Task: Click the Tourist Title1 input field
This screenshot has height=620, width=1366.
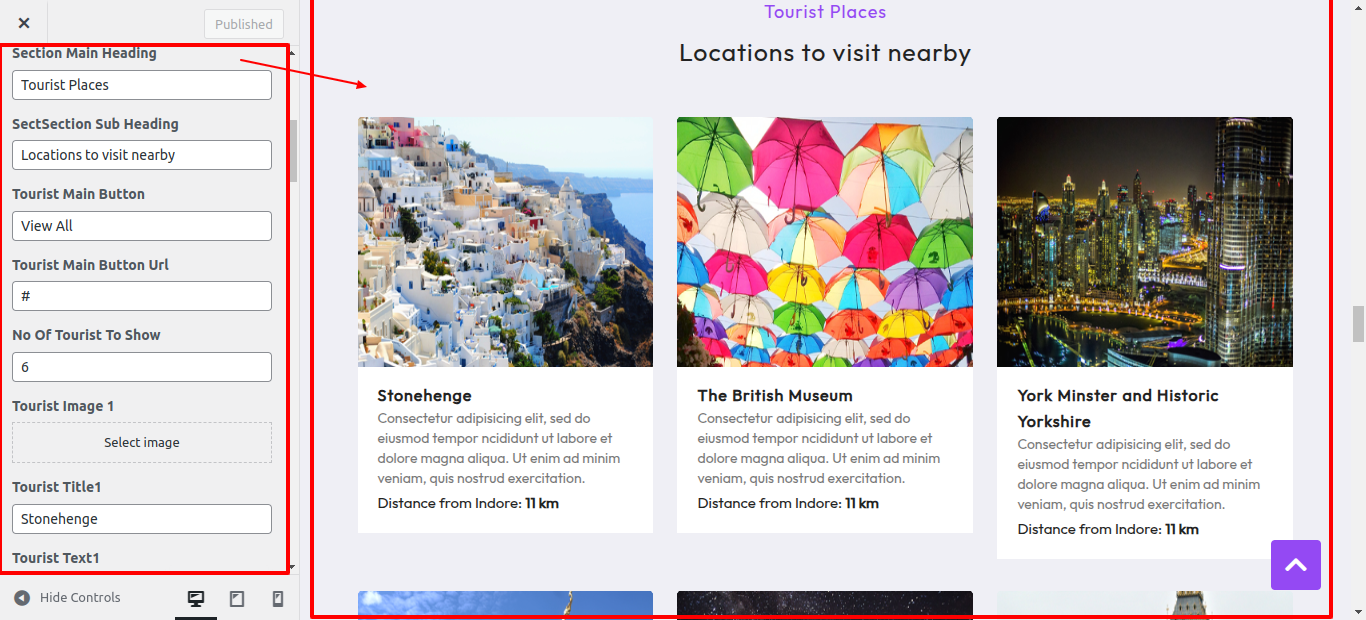Action: point(142,519)
